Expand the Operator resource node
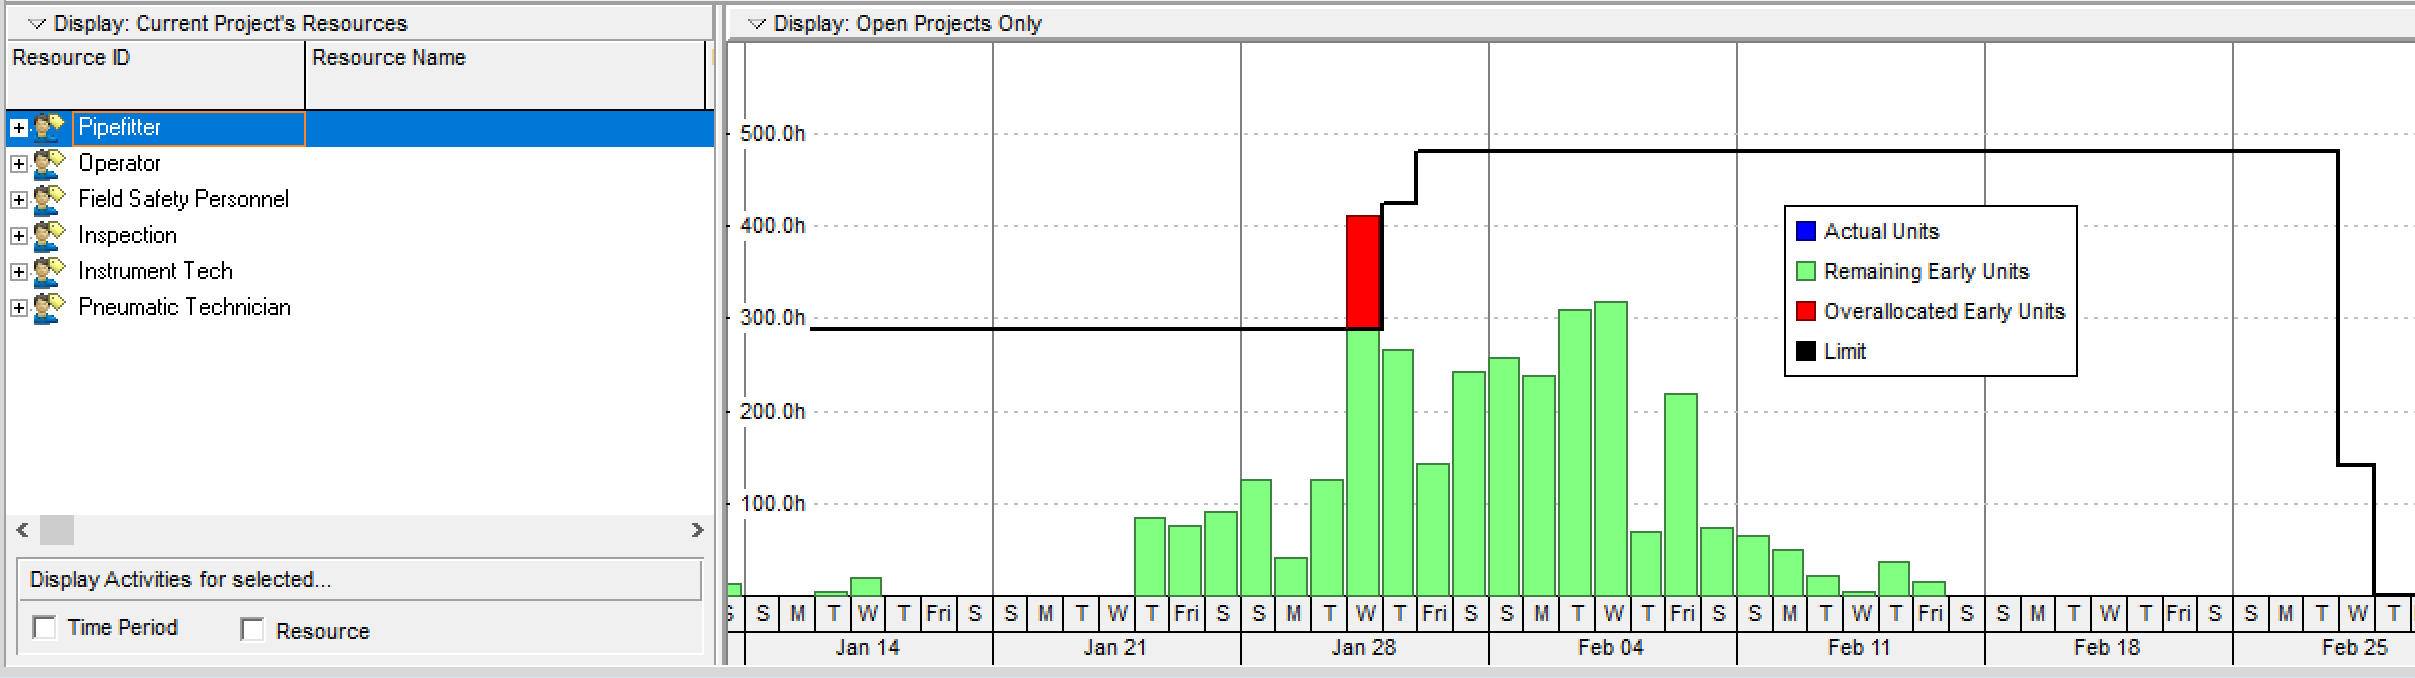This screenshot has width=2415, height=678. 18,164
